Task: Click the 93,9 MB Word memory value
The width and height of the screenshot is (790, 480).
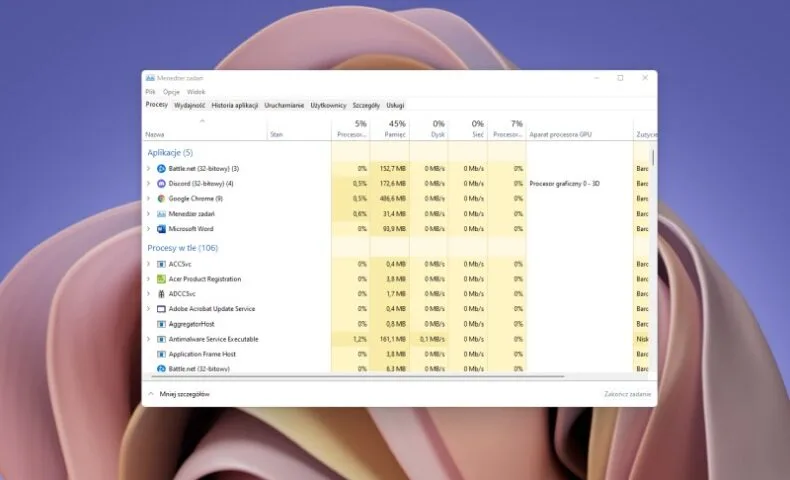Action: [x=394, y=229]
